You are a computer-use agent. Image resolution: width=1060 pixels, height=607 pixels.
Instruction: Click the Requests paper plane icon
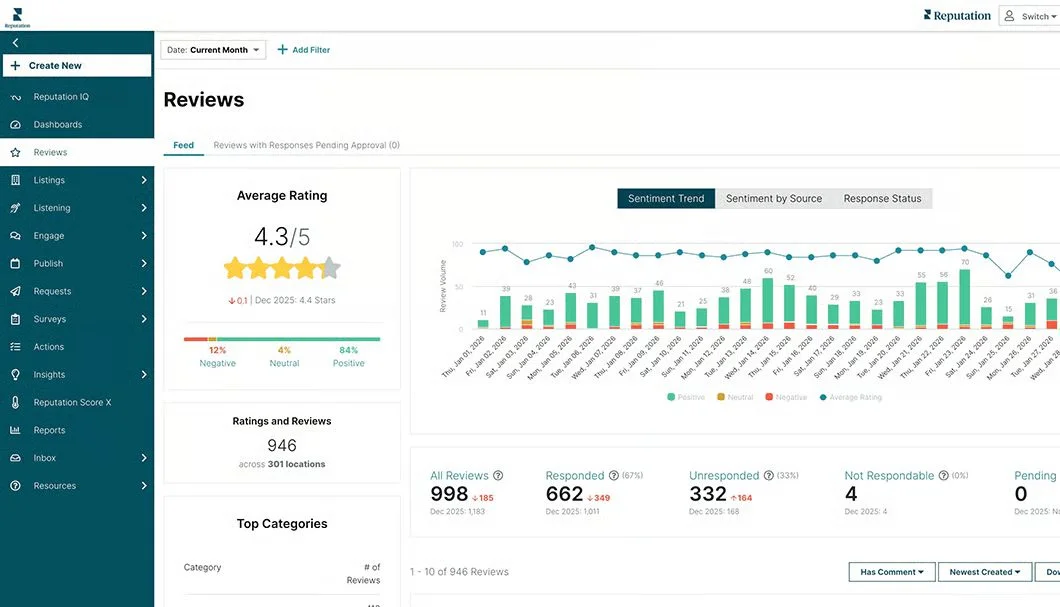[15, 291]
